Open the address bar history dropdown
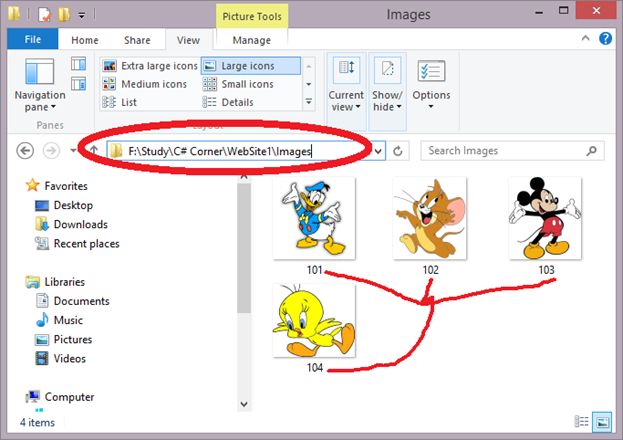The image size is (623, 440). point(378,151)
